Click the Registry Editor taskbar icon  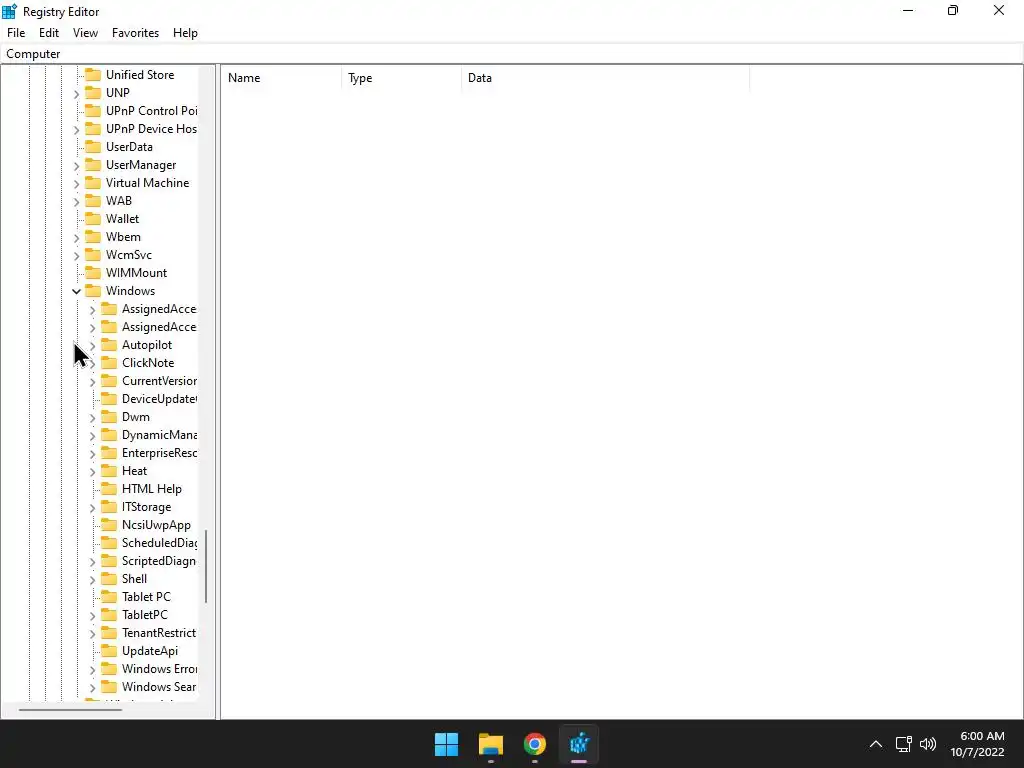click(x=579, y=744)
